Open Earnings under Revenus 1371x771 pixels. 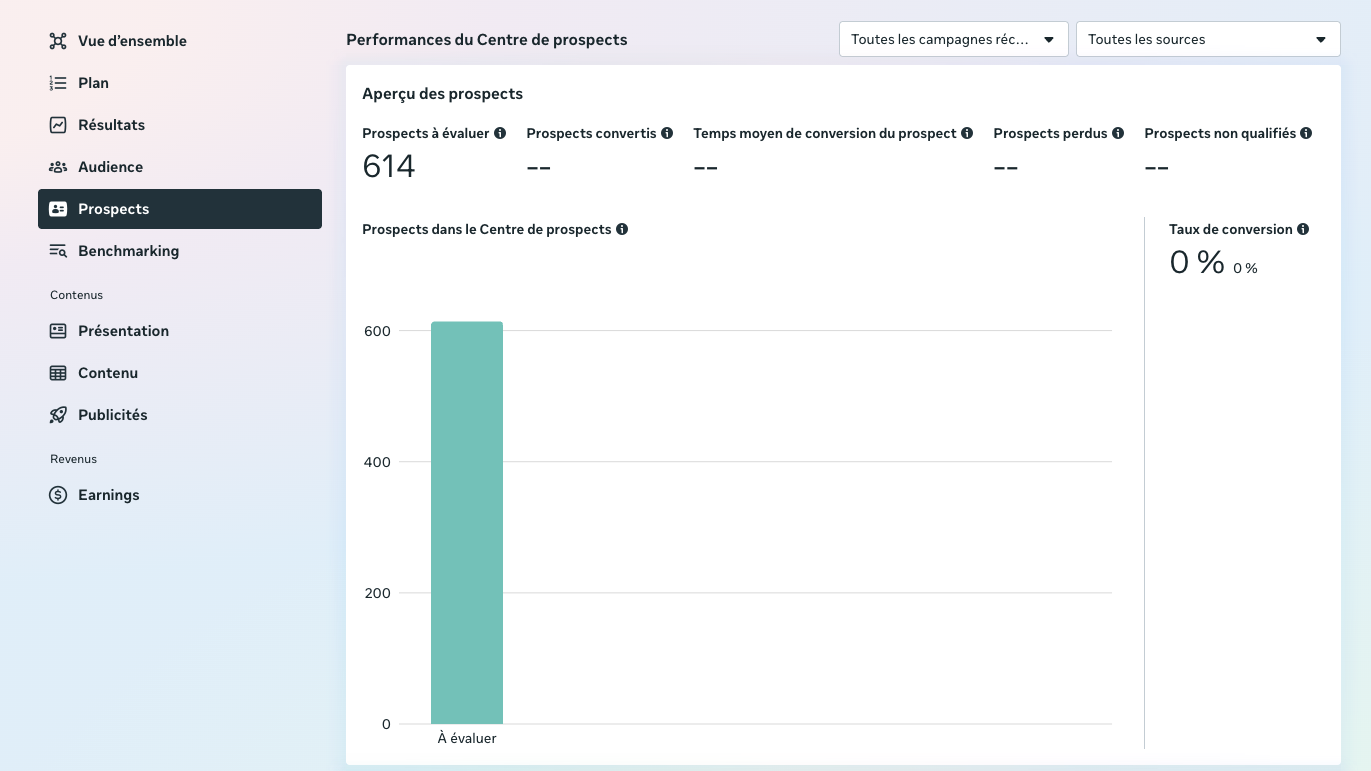tap(180, 495)
